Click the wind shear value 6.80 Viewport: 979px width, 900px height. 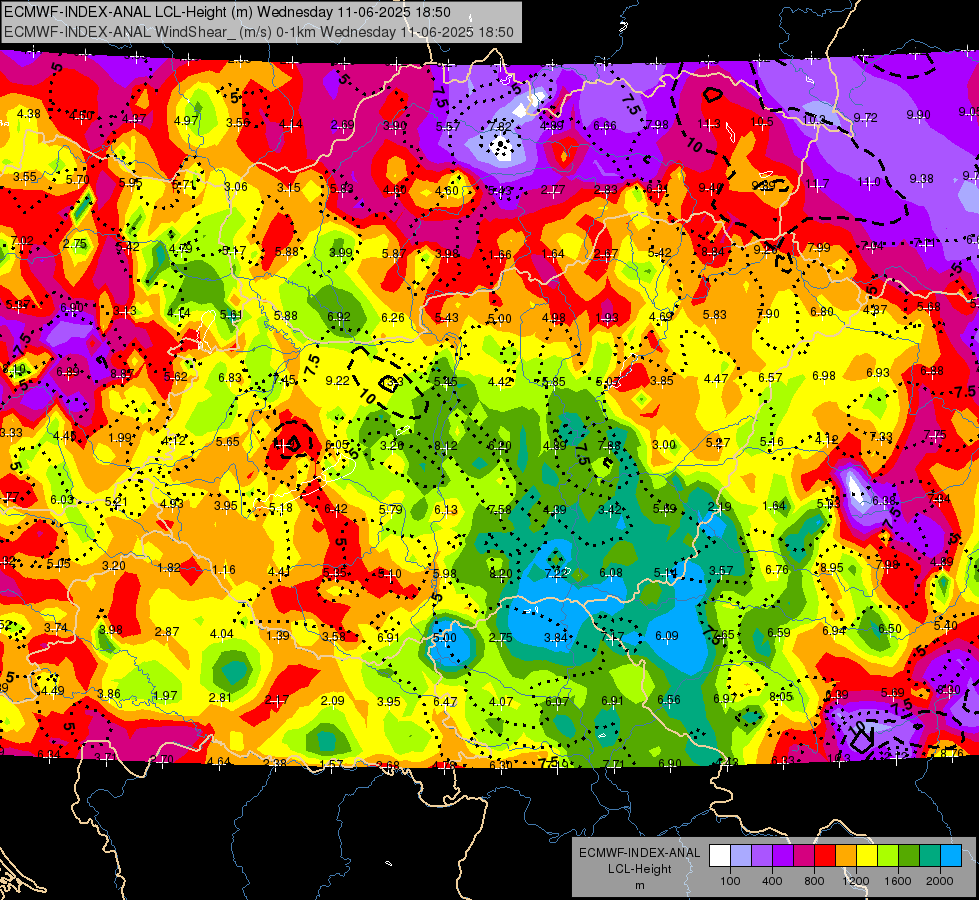(x=822, y=312)
